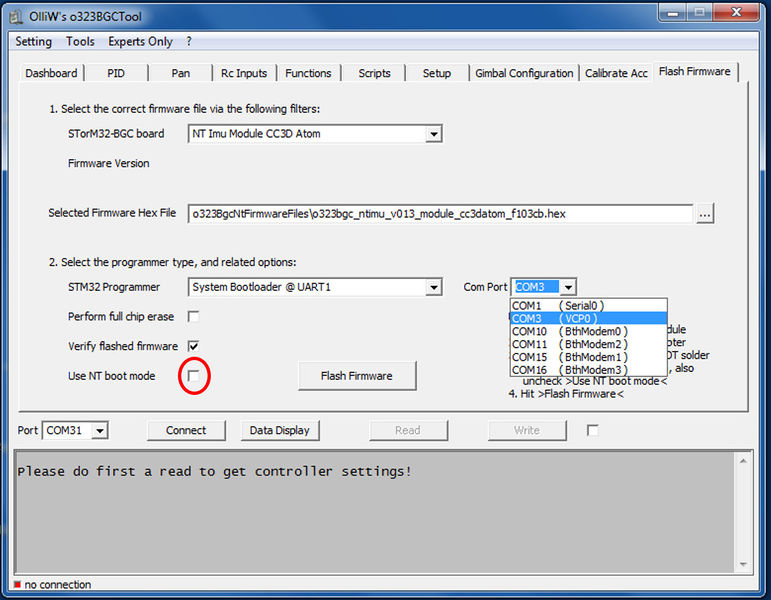Image resolution: width=771 pixels, height=600 pixels.
Task: Enable Perform full chip erase checkbox
Action: 194,317
